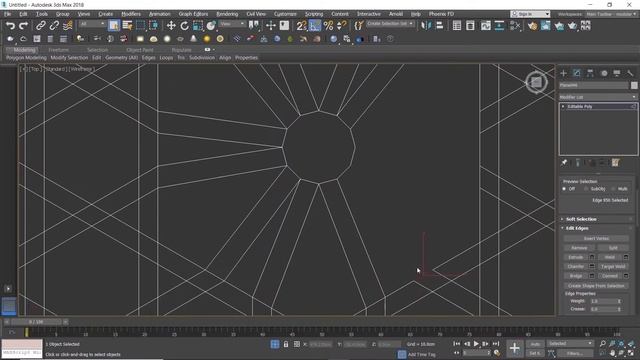Click the Redo arrow icon
The height and width of the screenshot is (360, 640).
coord(24,26)
